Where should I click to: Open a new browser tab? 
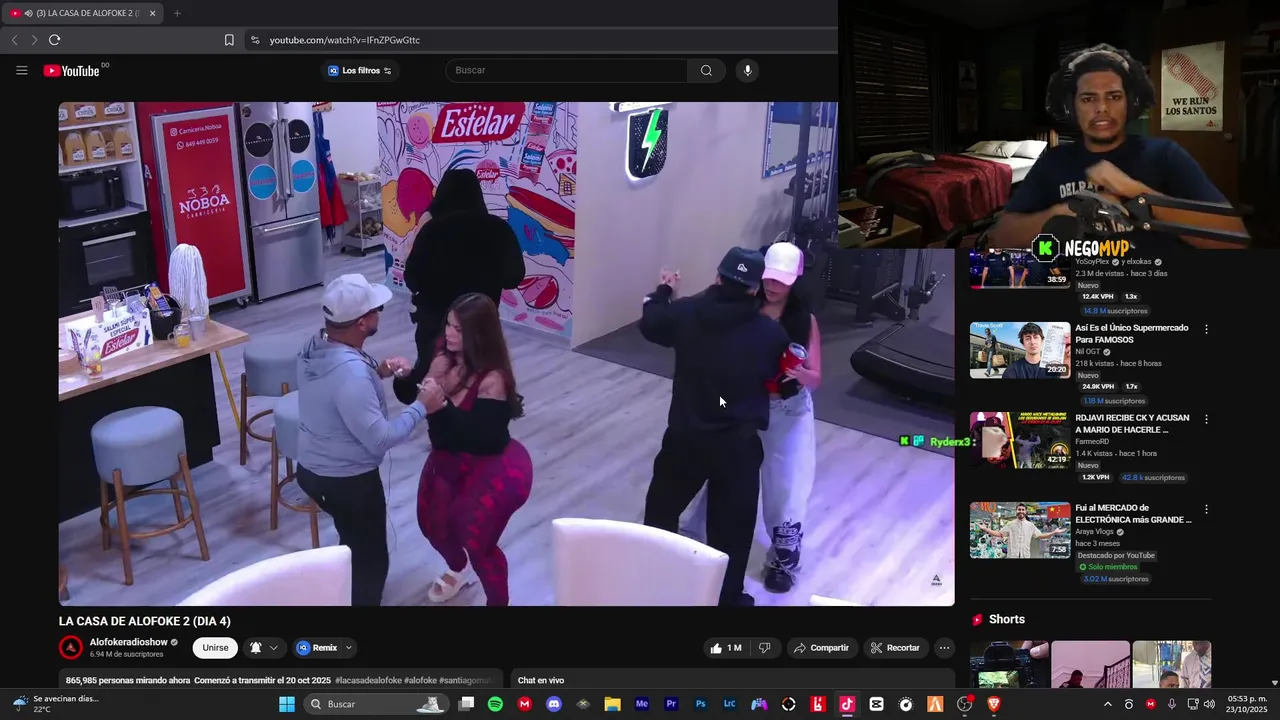tap(177, 13)
